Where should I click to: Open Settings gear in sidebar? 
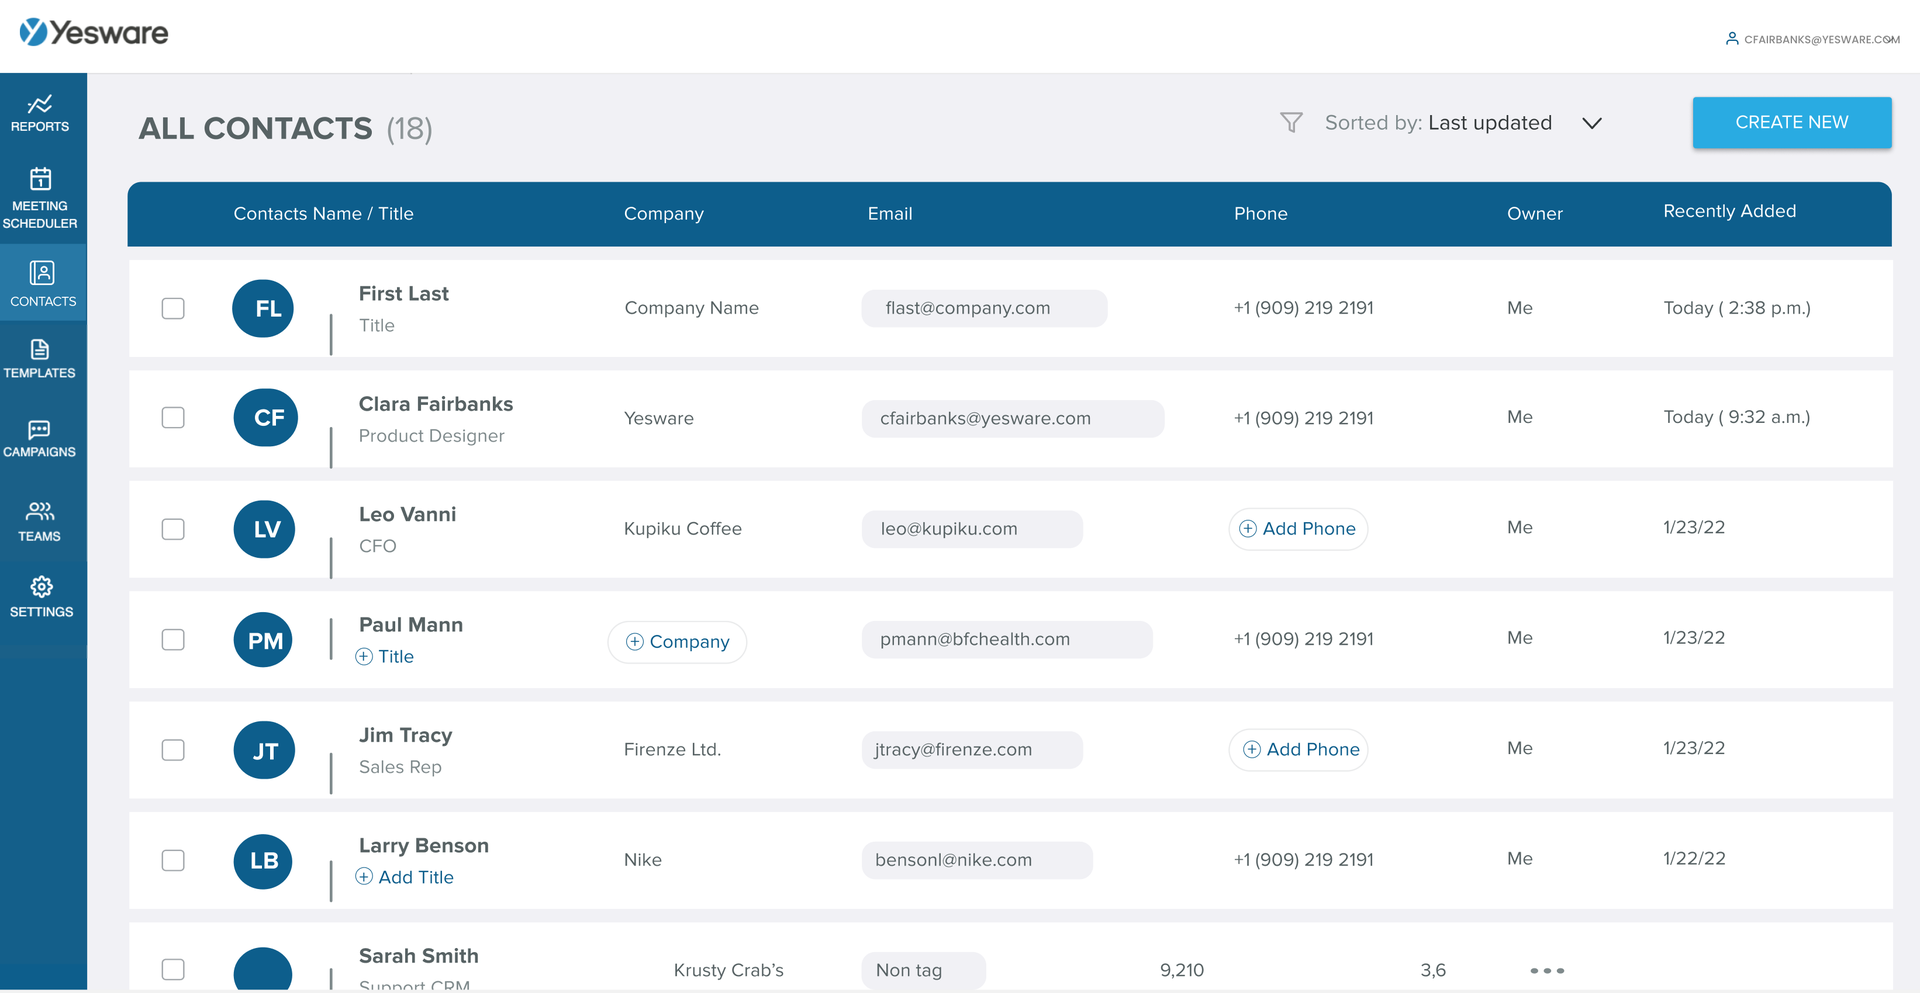(41, 587)
